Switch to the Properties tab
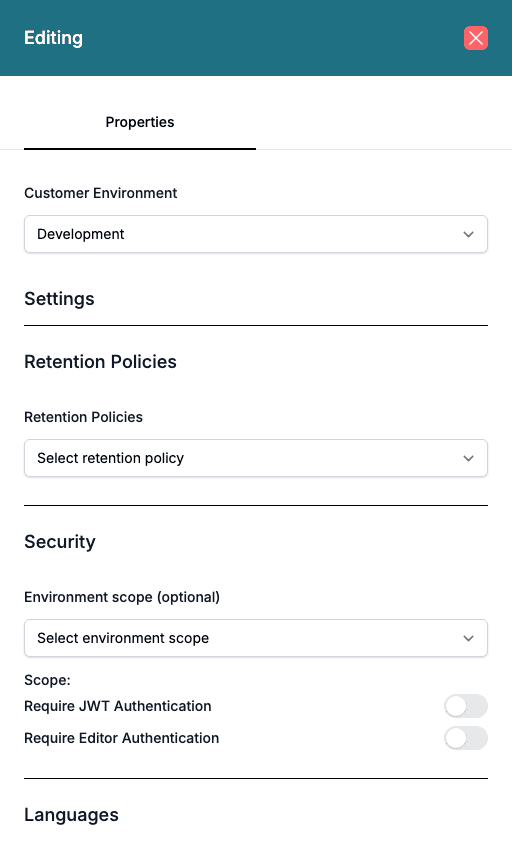Screen dimensions: 512x860 click(140, 122)
